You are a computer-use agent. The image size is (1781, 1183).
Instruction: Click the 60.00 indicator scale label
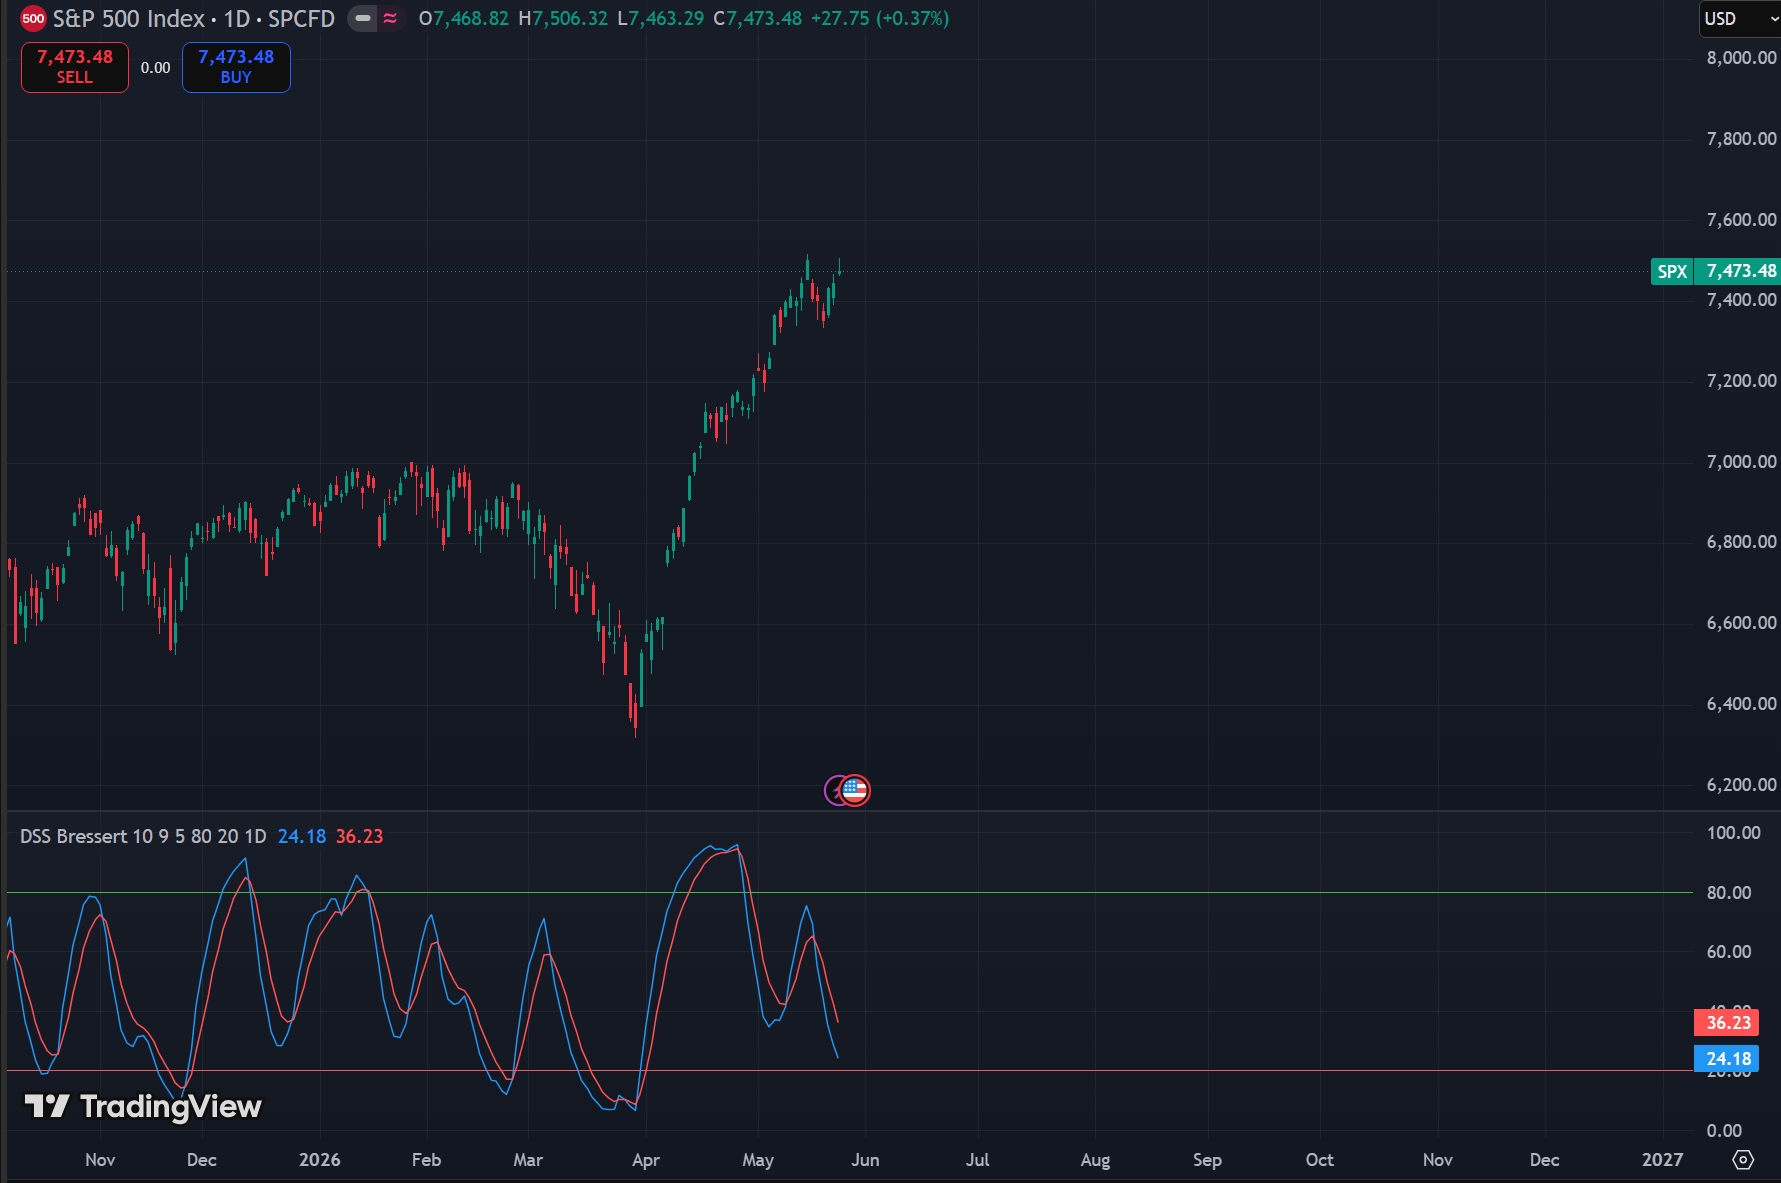1729,952
